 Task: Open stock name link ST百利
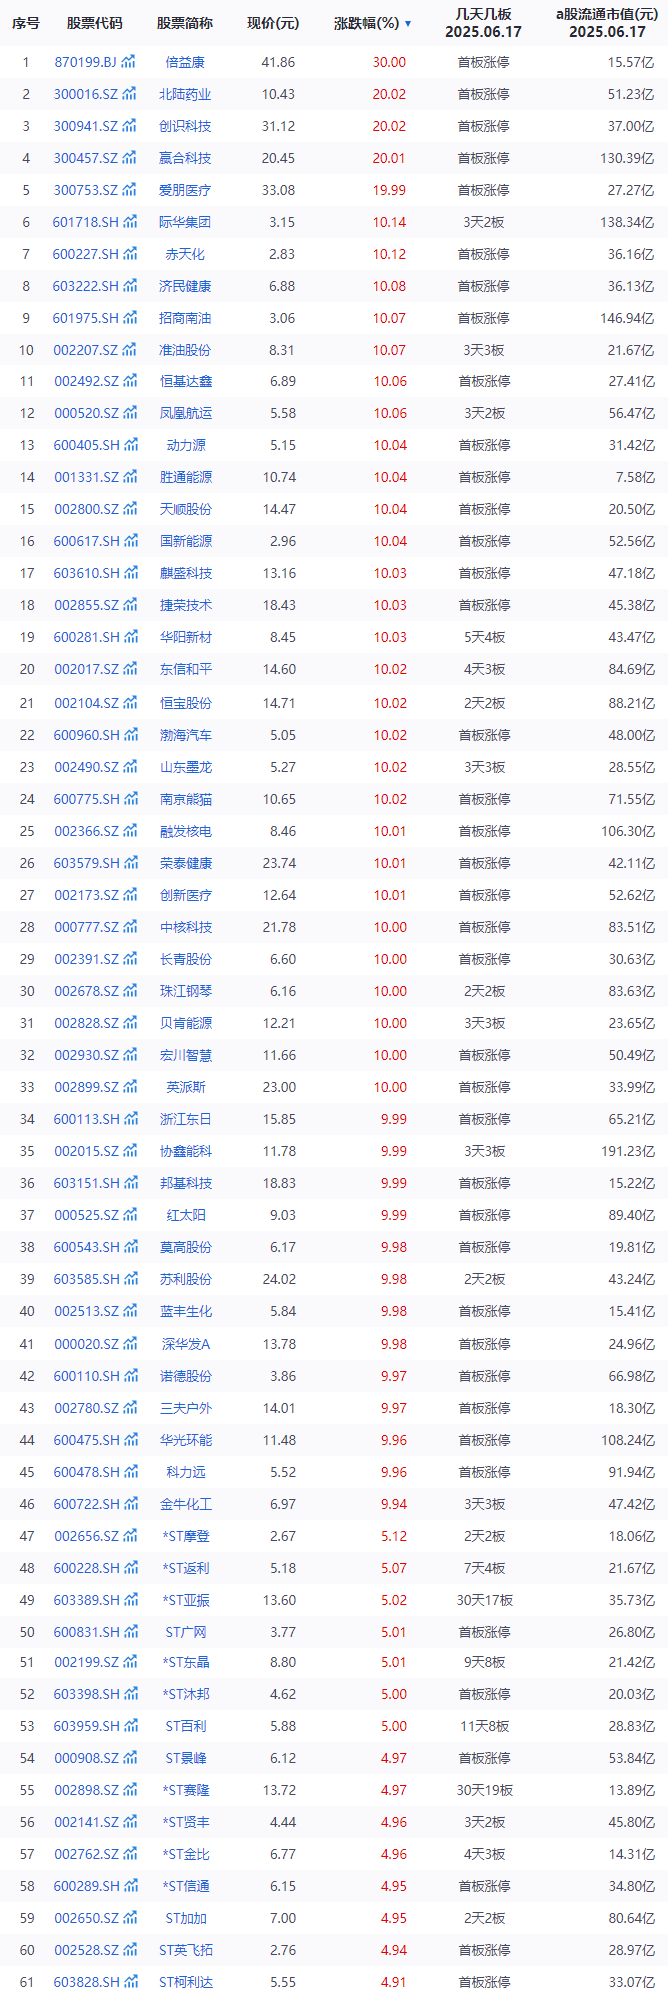(x=186, y=1726)
